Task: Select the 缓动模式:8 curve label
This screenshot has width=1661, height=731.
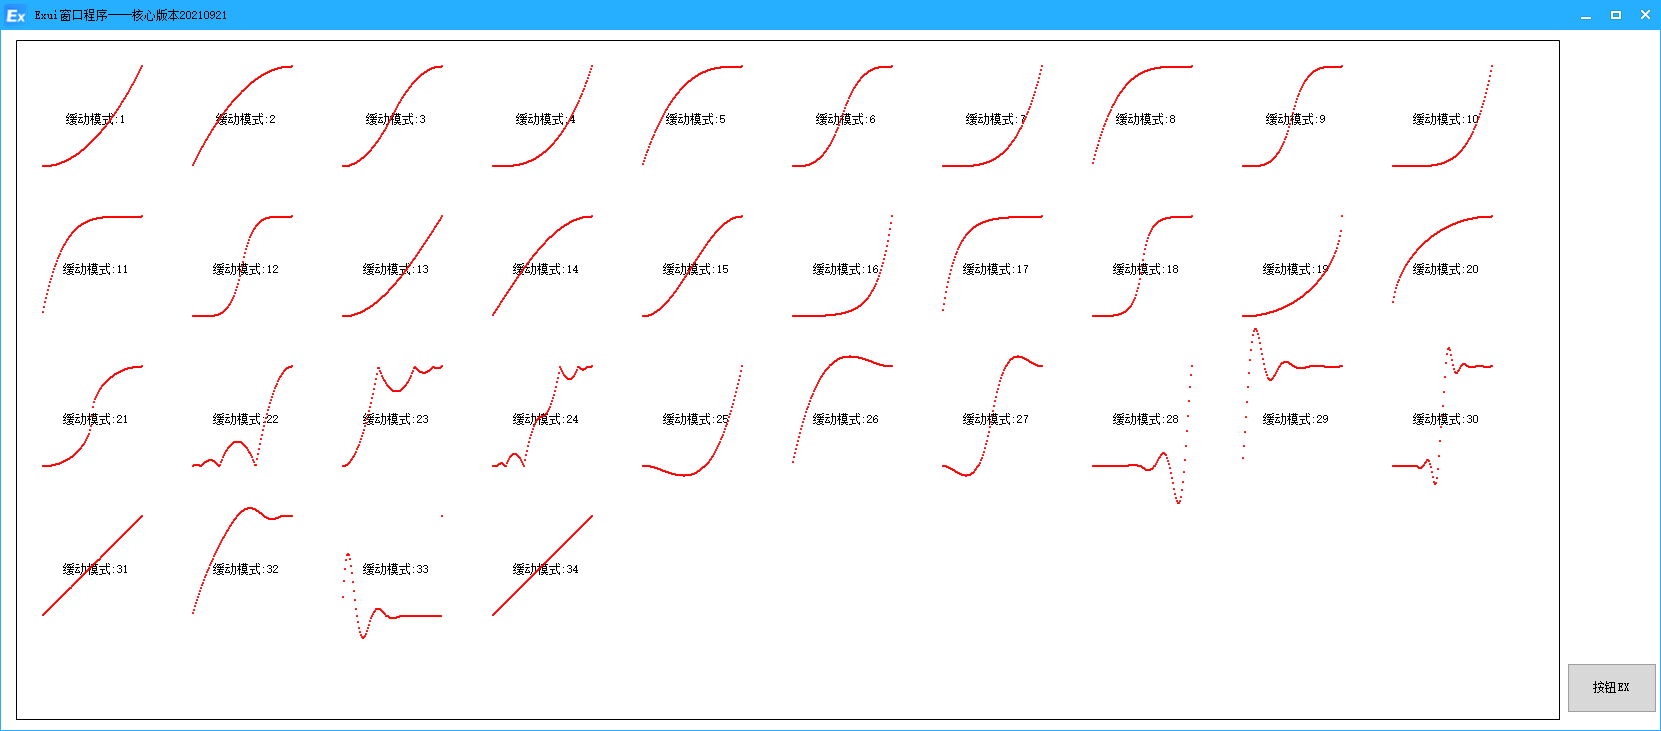Action: click(1146, 119)
